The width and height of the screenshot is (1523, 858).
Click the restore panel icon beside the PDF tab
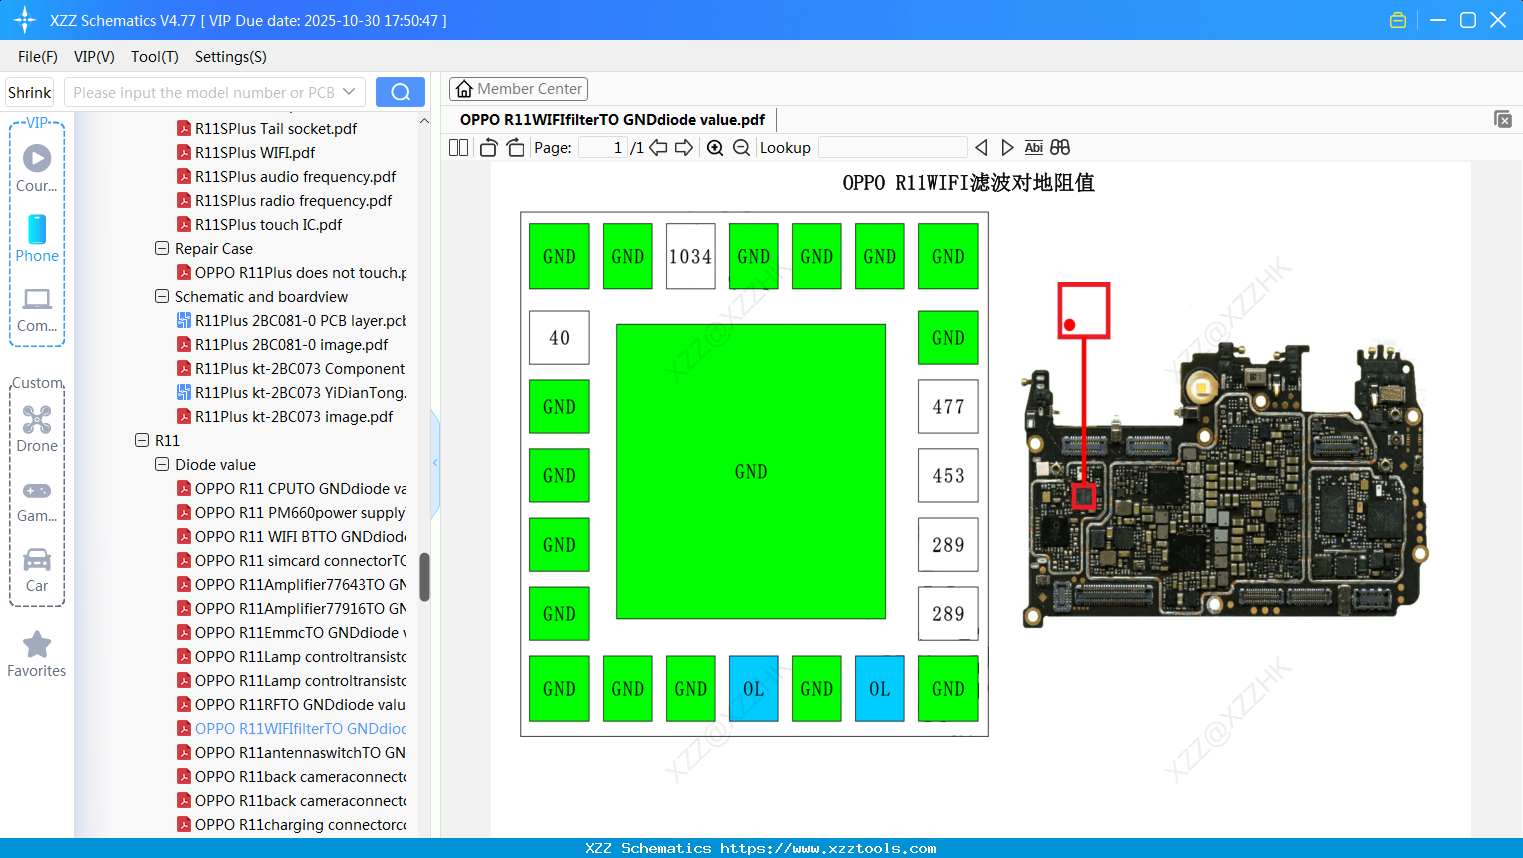[x=1503, y=119]
